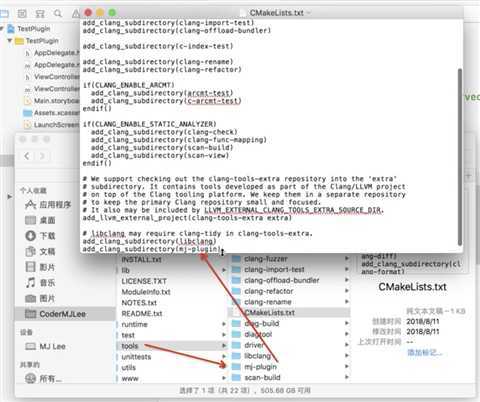Click CMakeLists.txt preview thumbnail in Finder
This screenshot has height=402, width=480.
coord(412,264)
